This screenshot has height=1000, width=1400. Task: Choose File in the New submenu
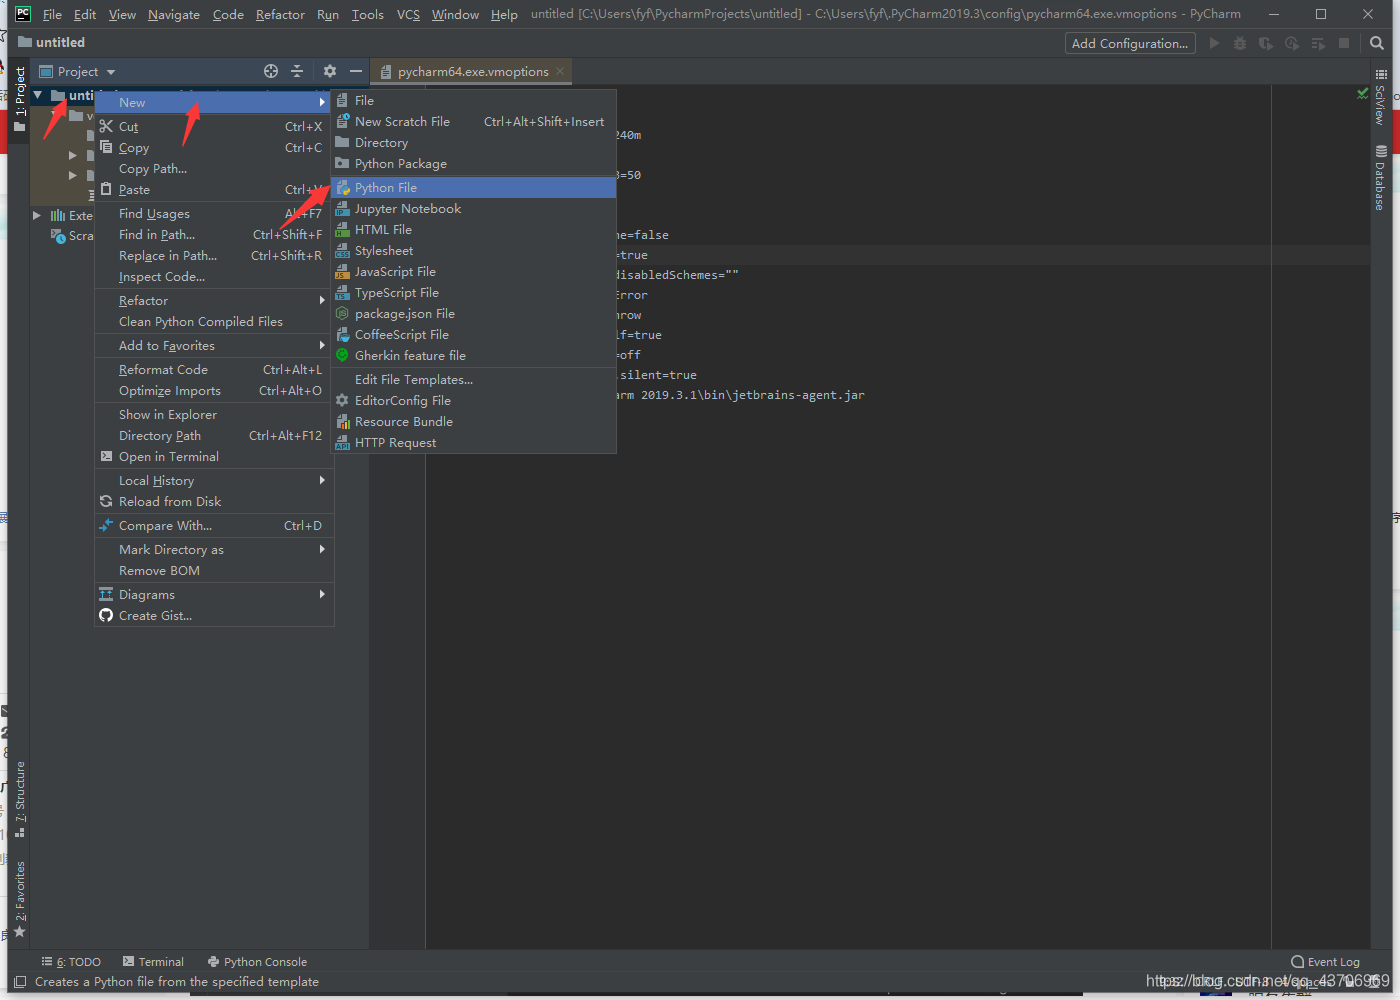point(473,100)
